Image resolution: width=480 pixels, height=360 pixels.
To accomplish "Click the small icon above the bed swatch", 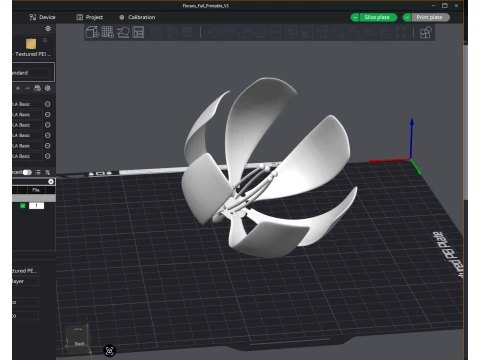I will [x=45, y=40].
